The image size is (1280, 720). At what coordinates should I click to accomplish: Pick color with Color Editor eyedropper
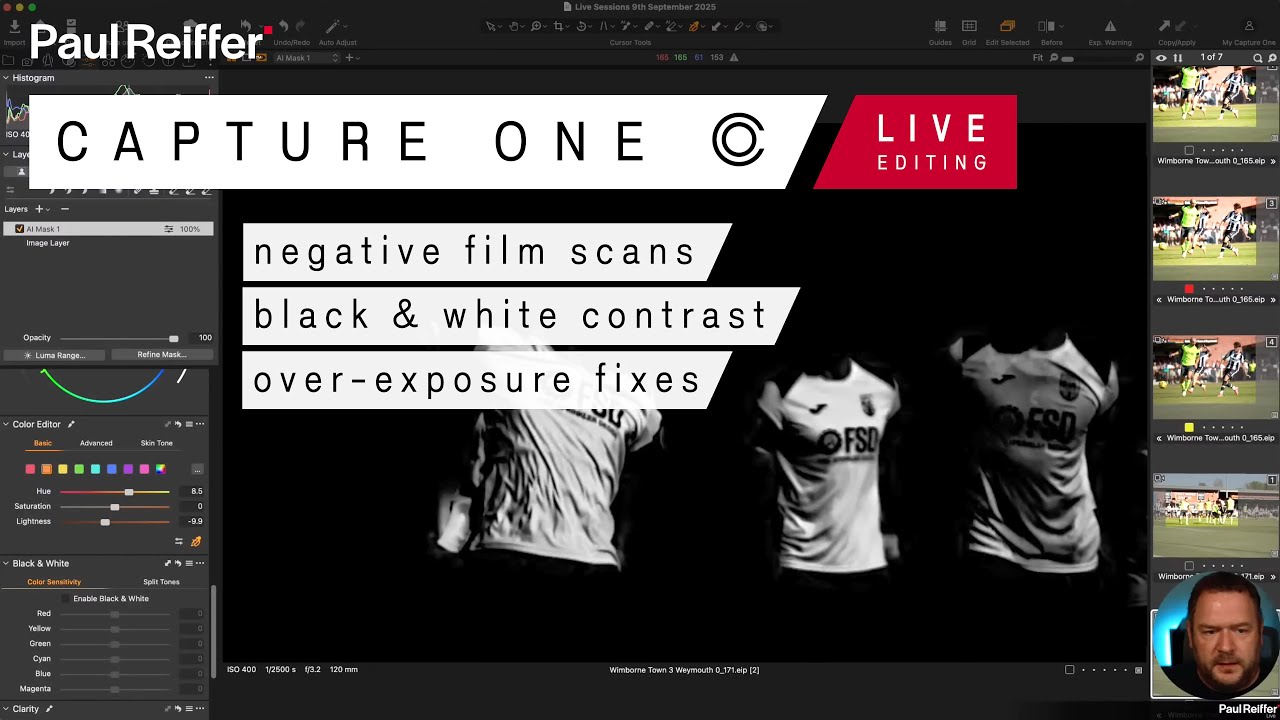pyautogui.click(x=196, y=541)
